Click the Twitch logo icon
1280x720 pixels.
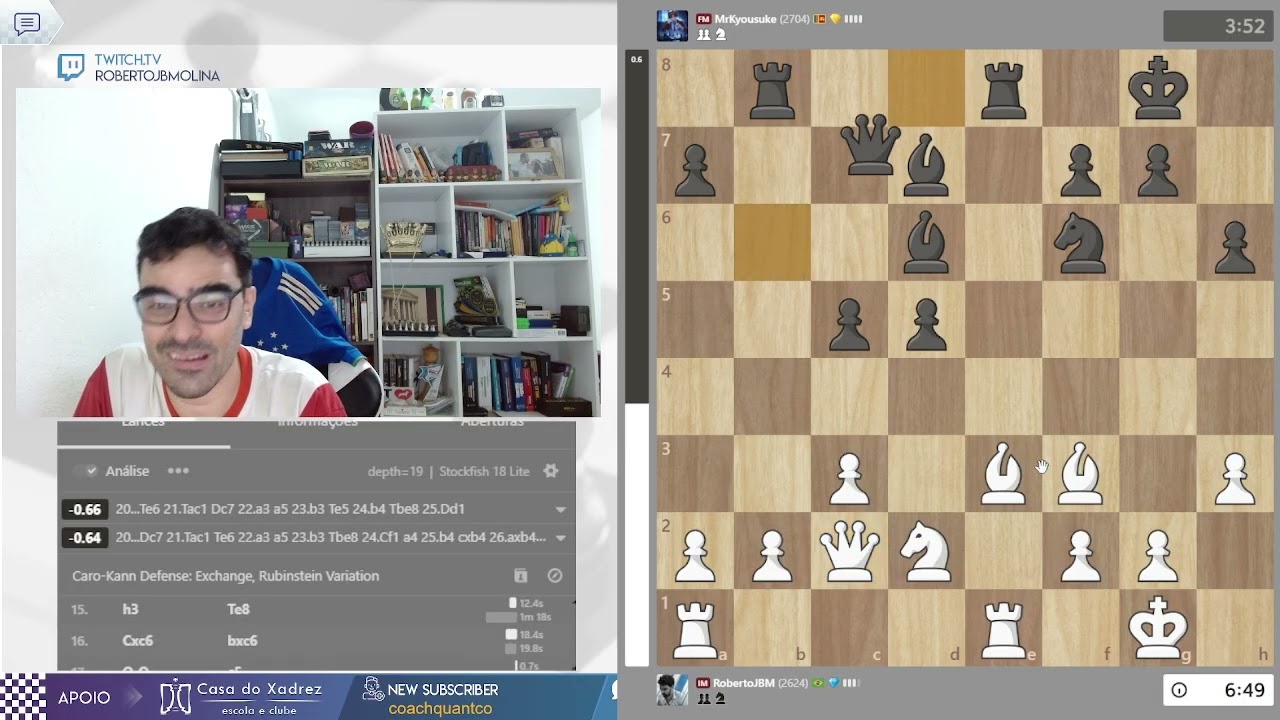tap(71, 67)
